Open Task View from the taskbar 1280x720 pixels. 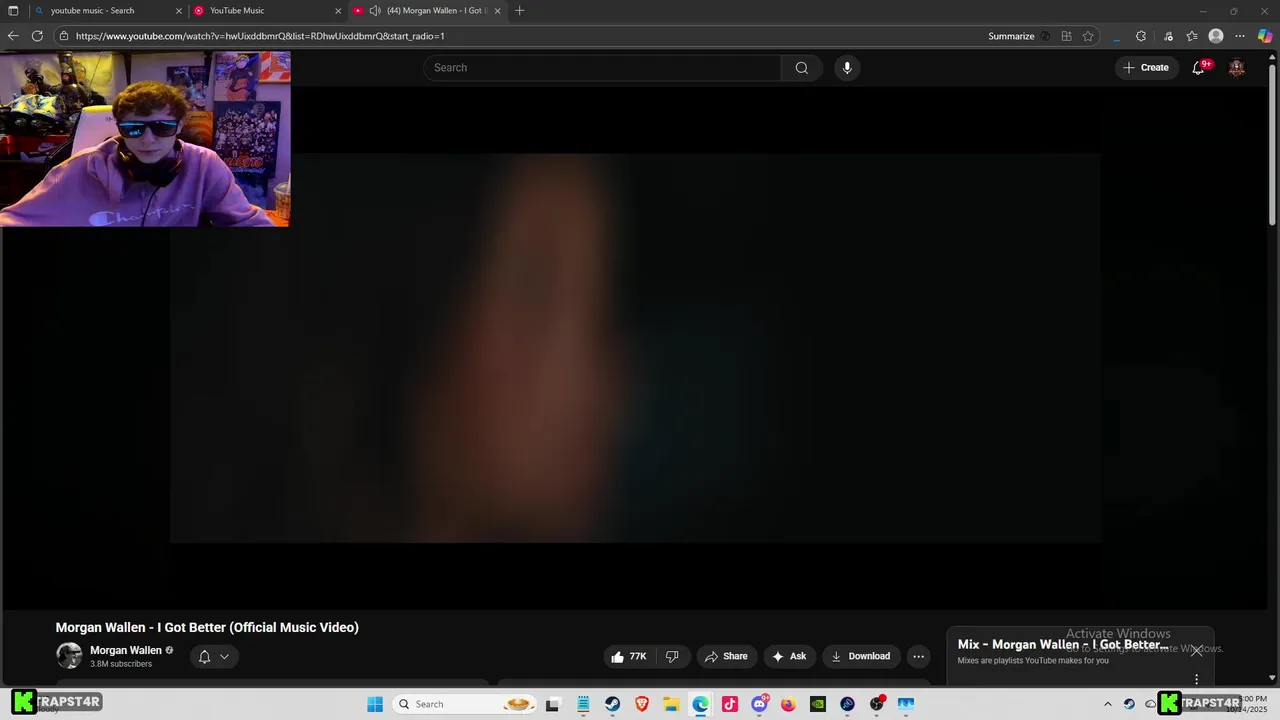[552, 704]
